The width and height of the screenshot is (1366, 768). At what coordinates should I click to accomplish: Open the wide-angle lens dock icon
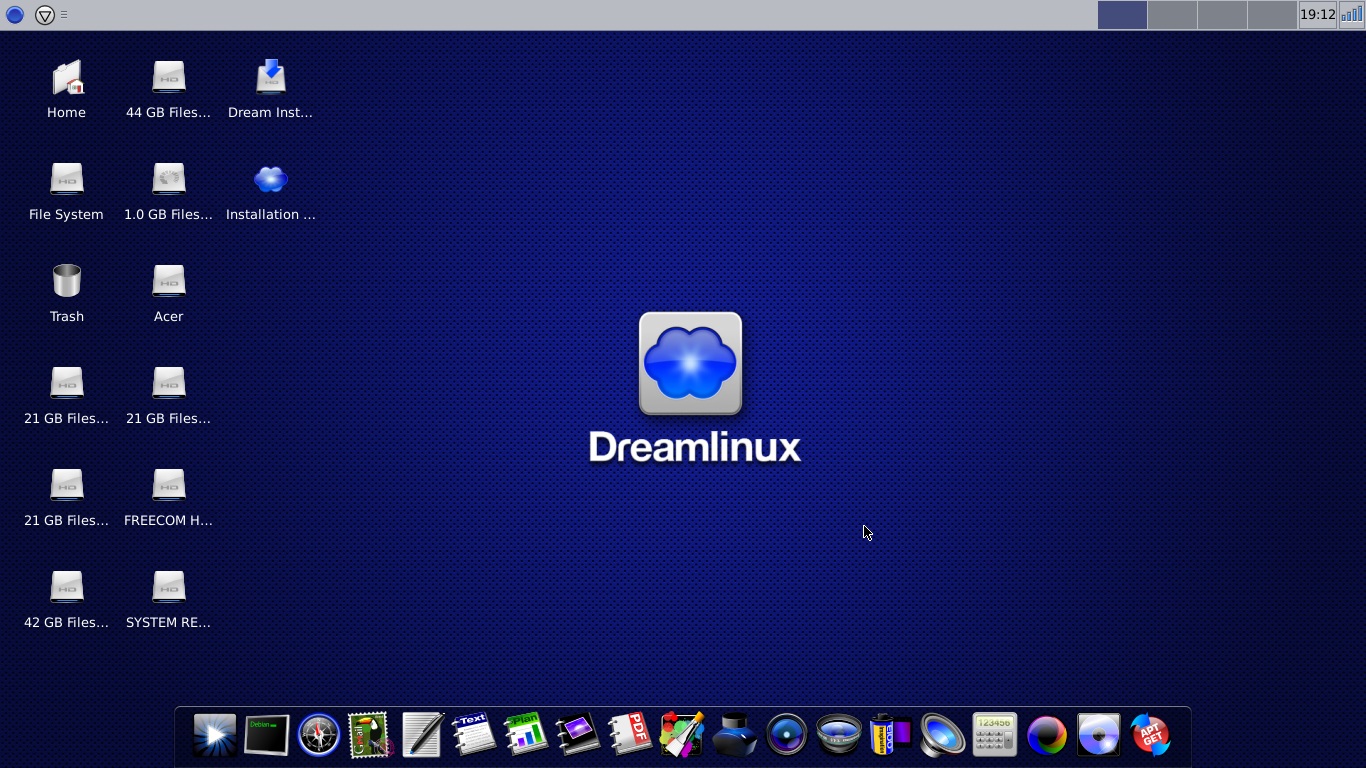tap(838, 735)
